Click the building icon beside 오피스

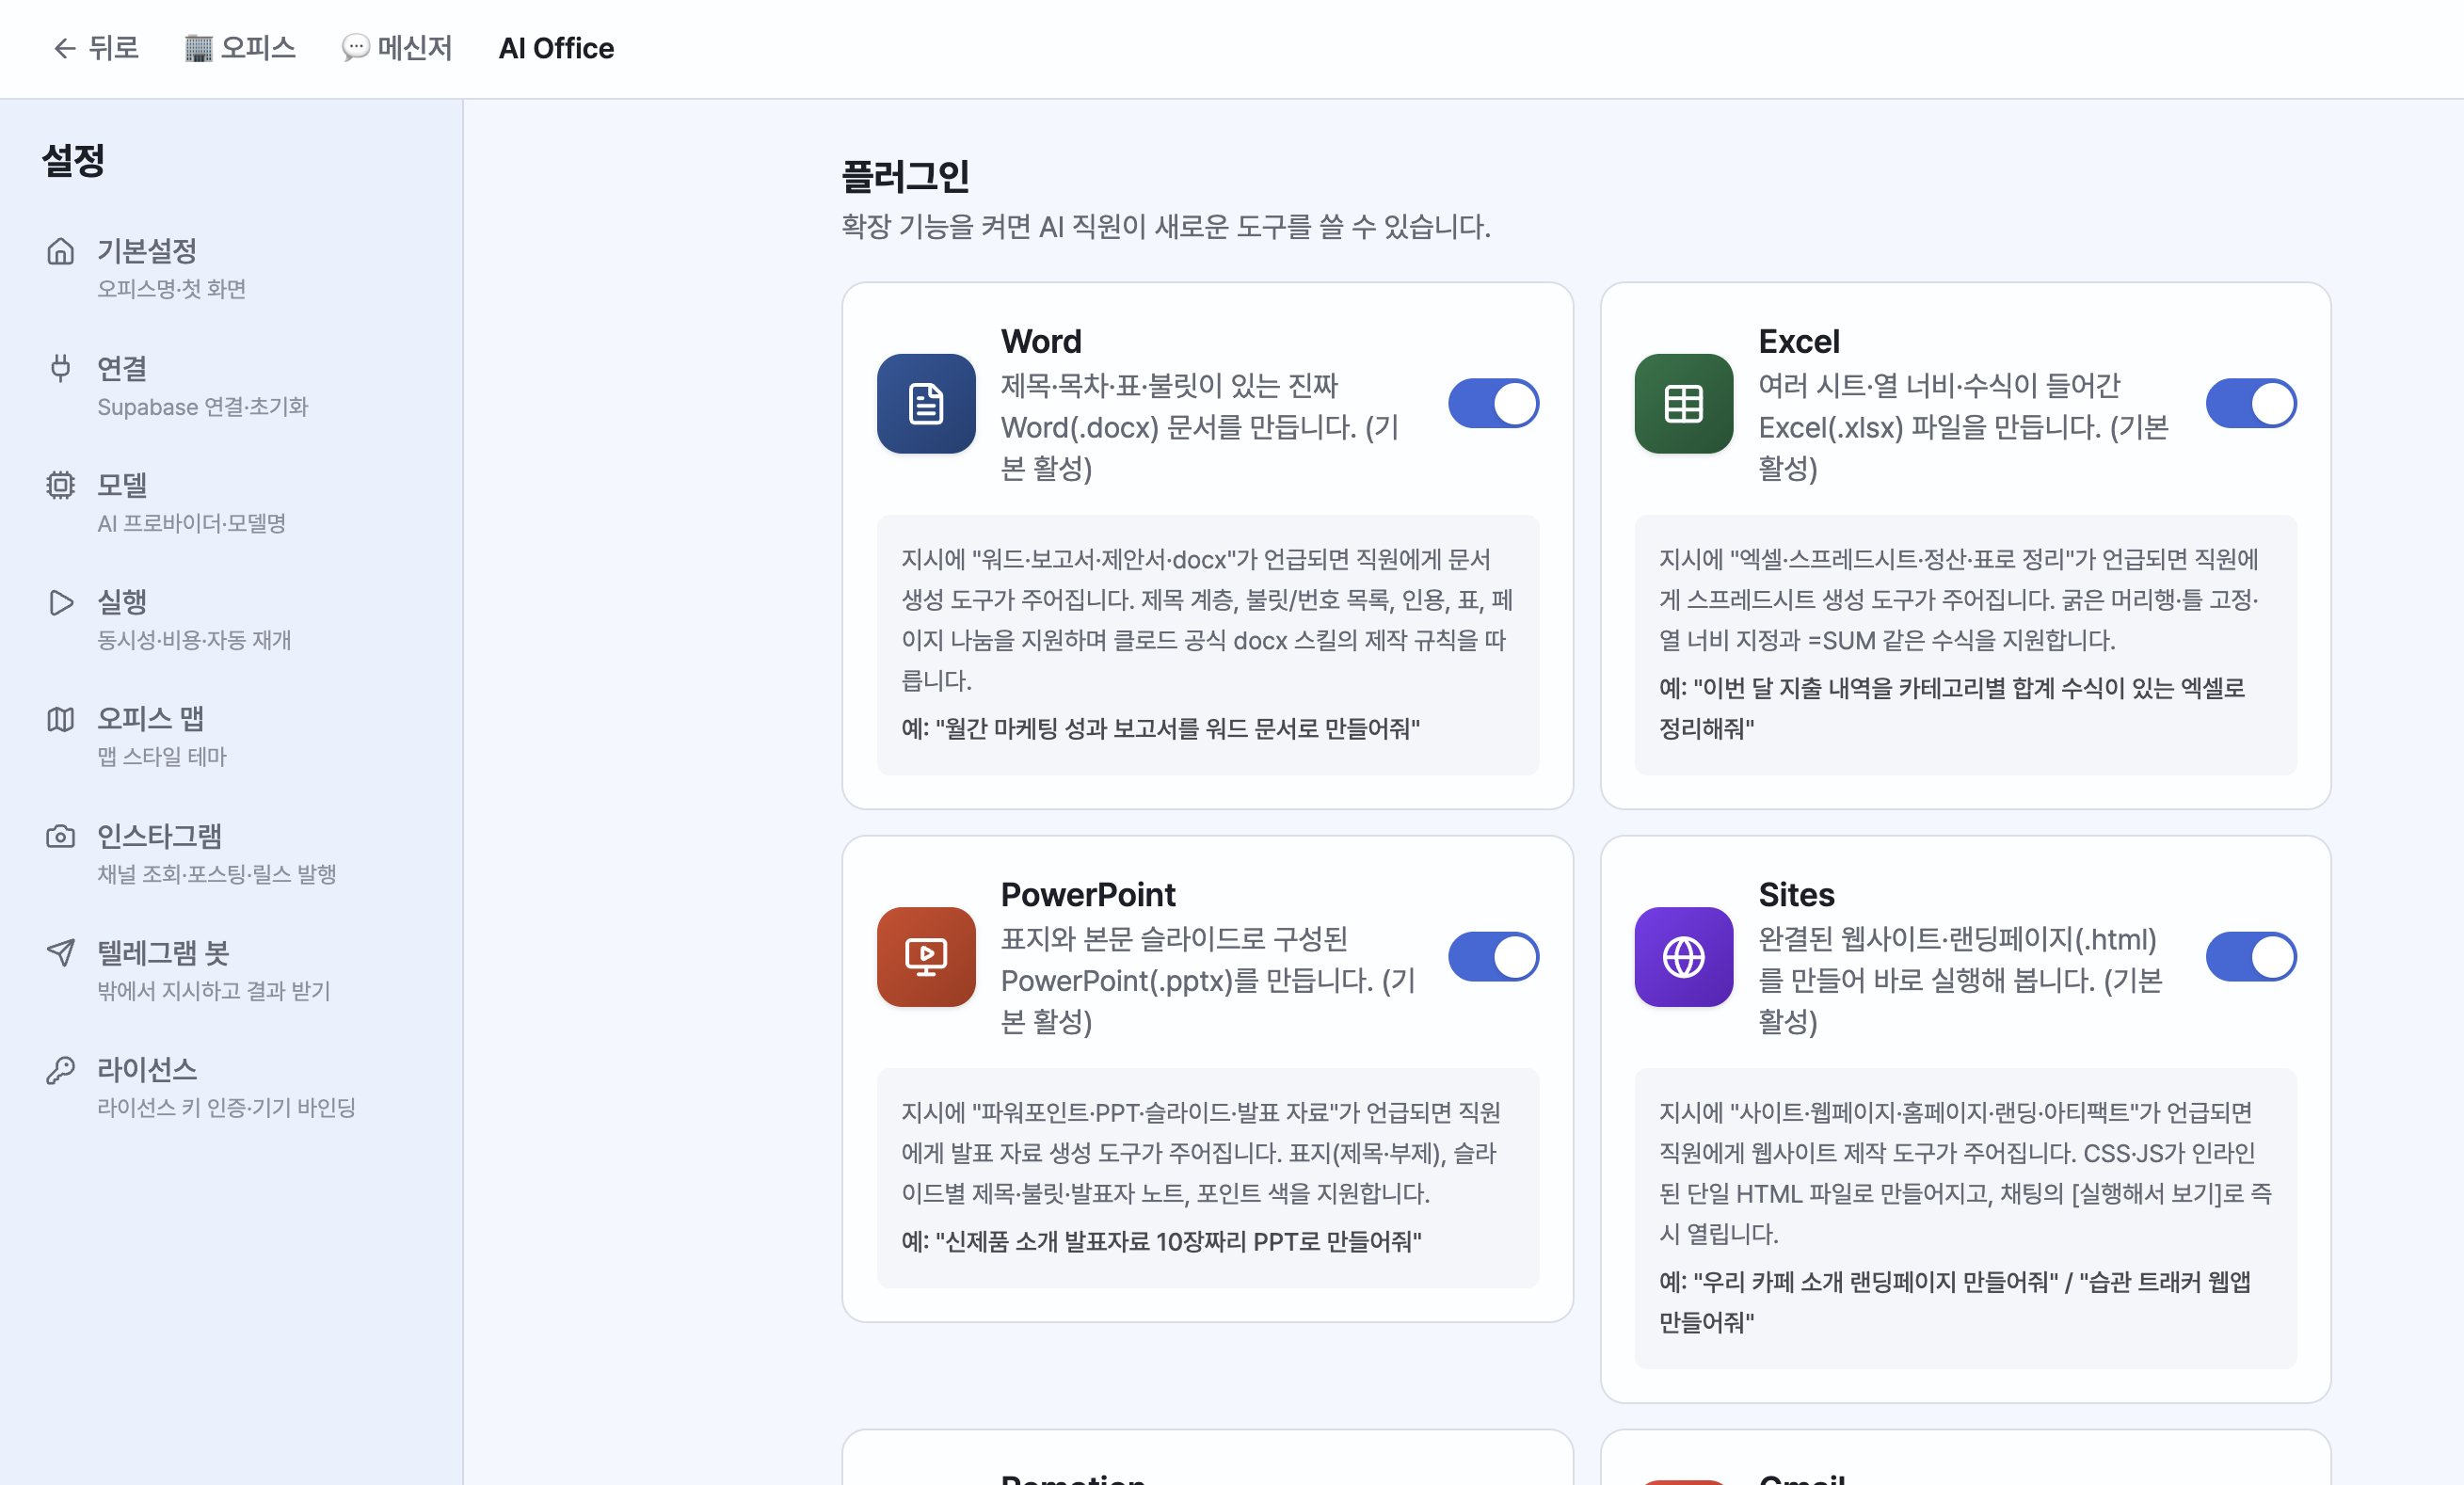pyautogui.click(x=199, y=48)
